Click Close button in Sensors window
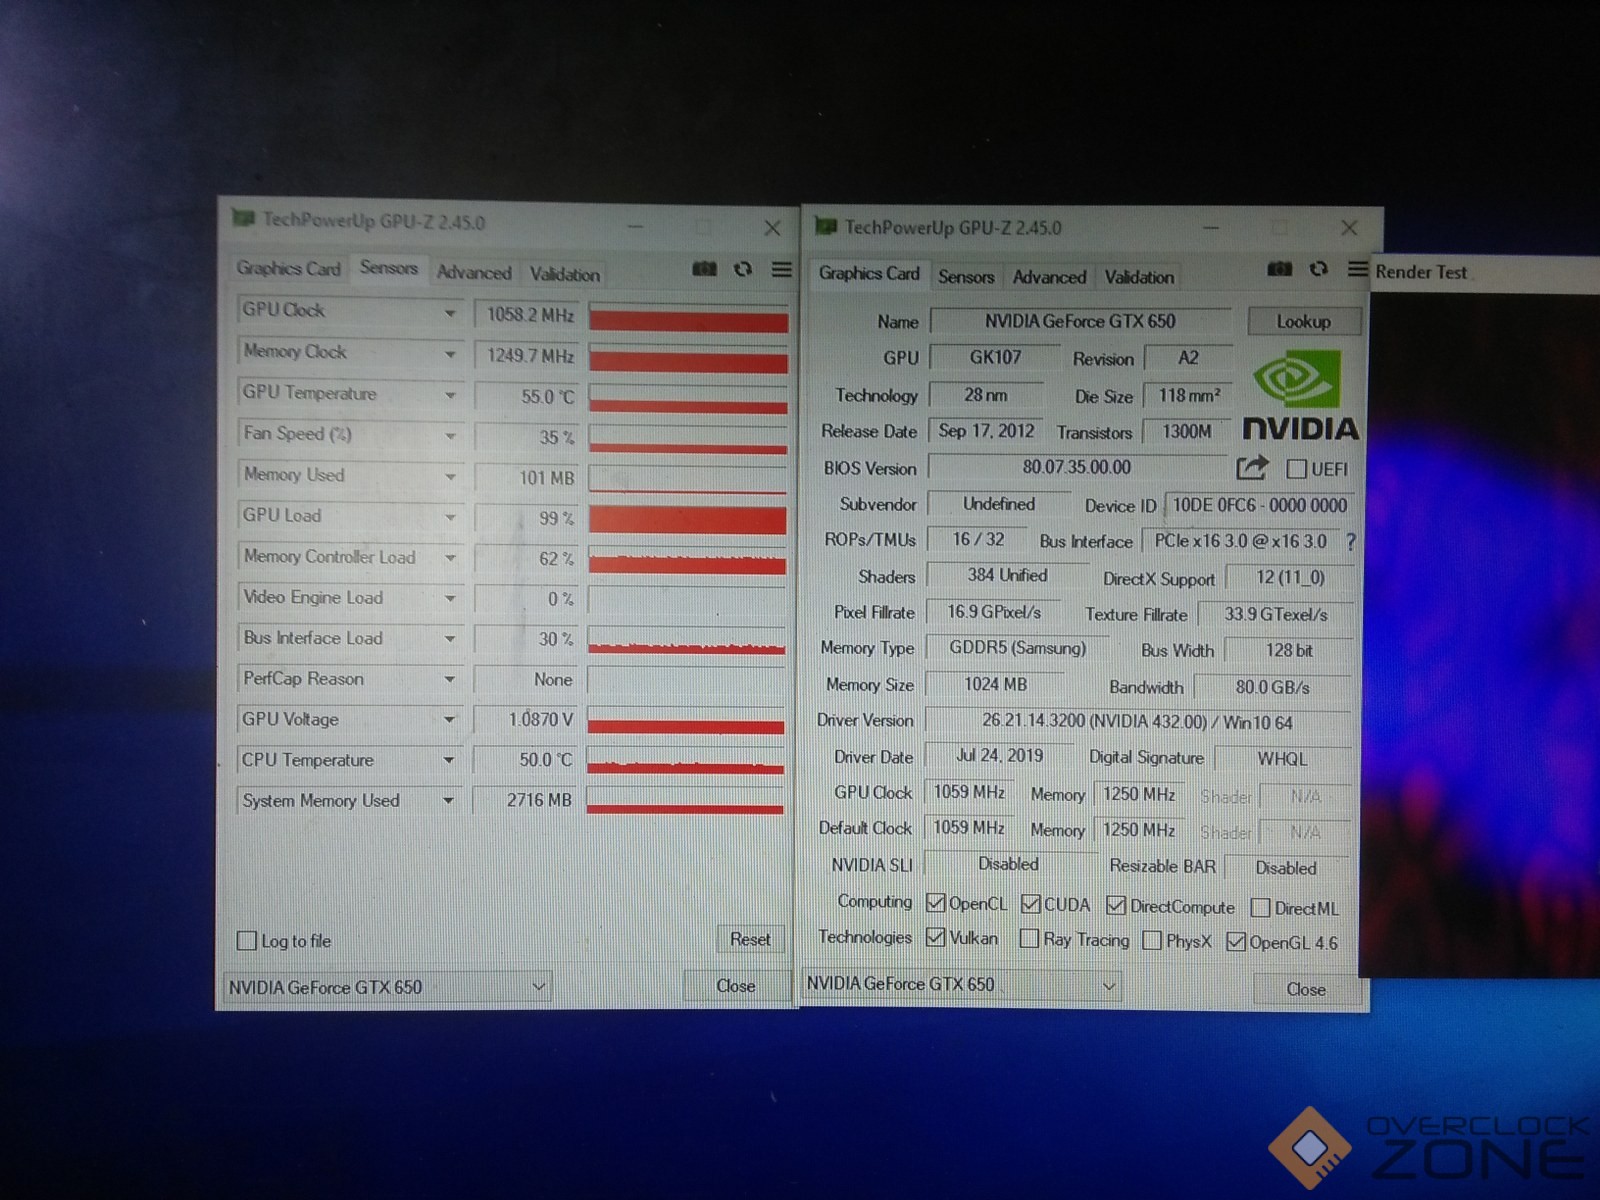Image resolution: width=1600 pixels, height=1200 pixels. click(x=735, y=986)
